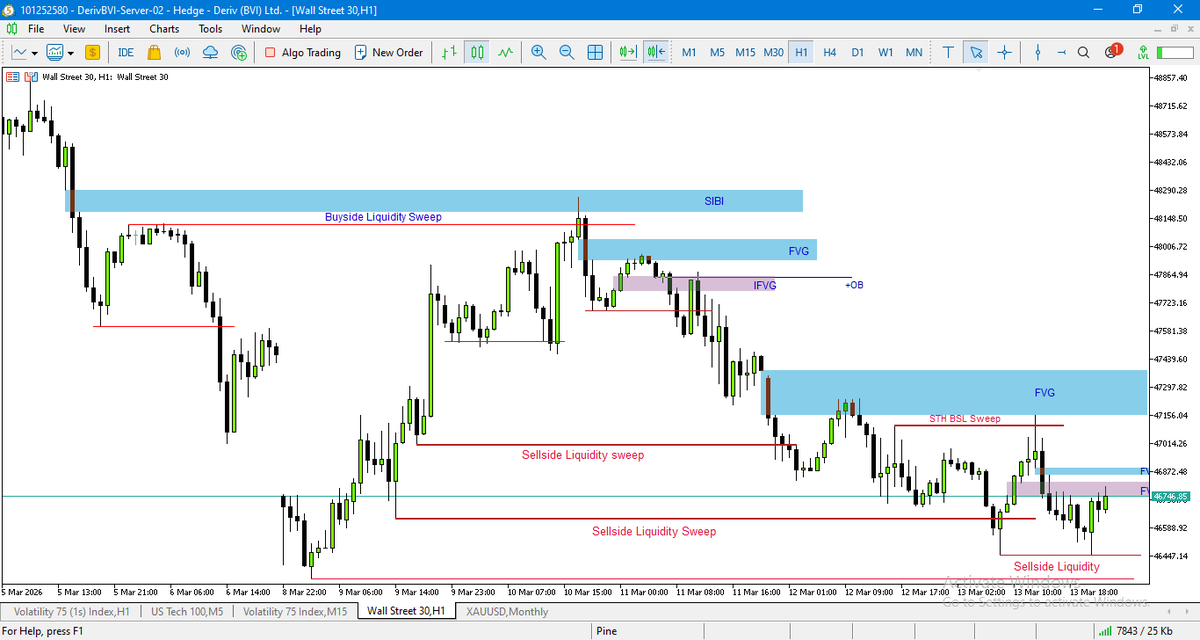Open account notifications with red badge
Image resolution: width=1200 pixels, height=640 pixels.
click(1112, 51)
